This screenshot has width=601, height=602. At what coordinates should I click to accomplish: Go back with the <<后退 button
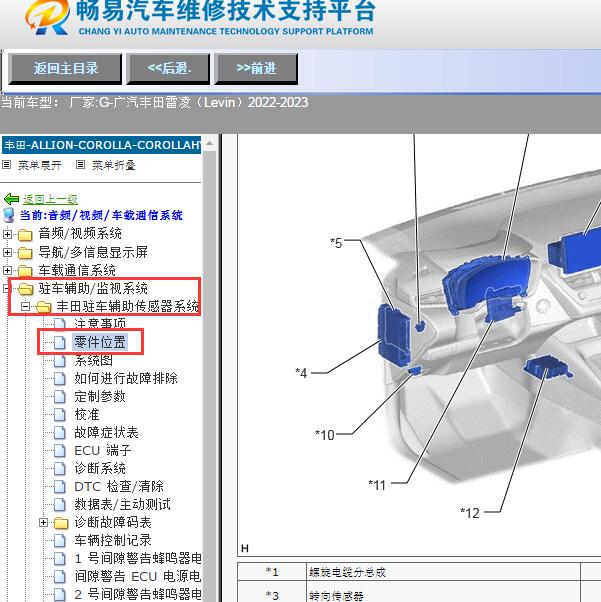click(168, 69)
